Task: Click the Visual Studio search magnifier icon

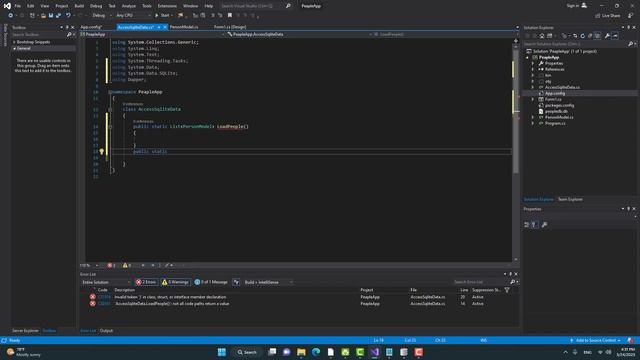Action: [288, 6]
